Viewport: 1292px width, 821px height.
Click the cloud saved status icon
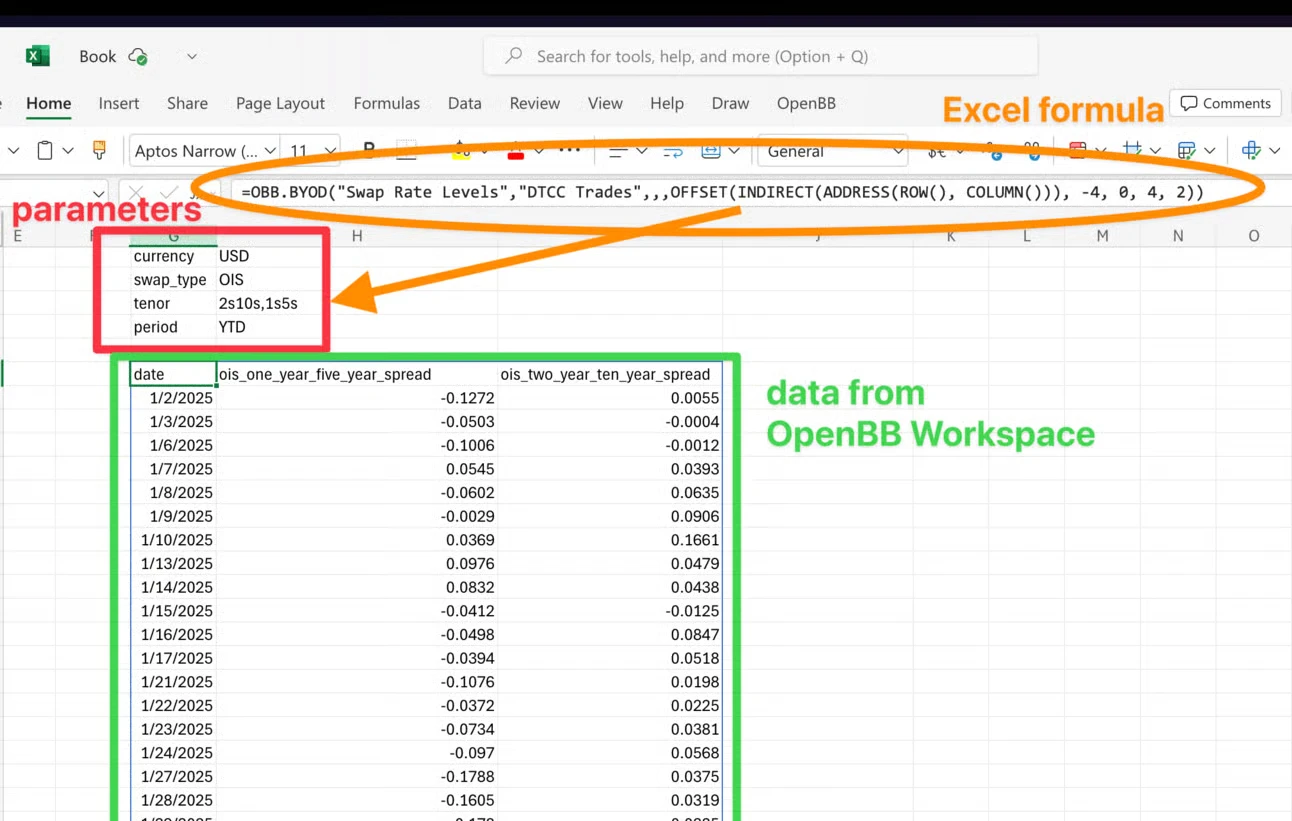(x=138, y=57)
